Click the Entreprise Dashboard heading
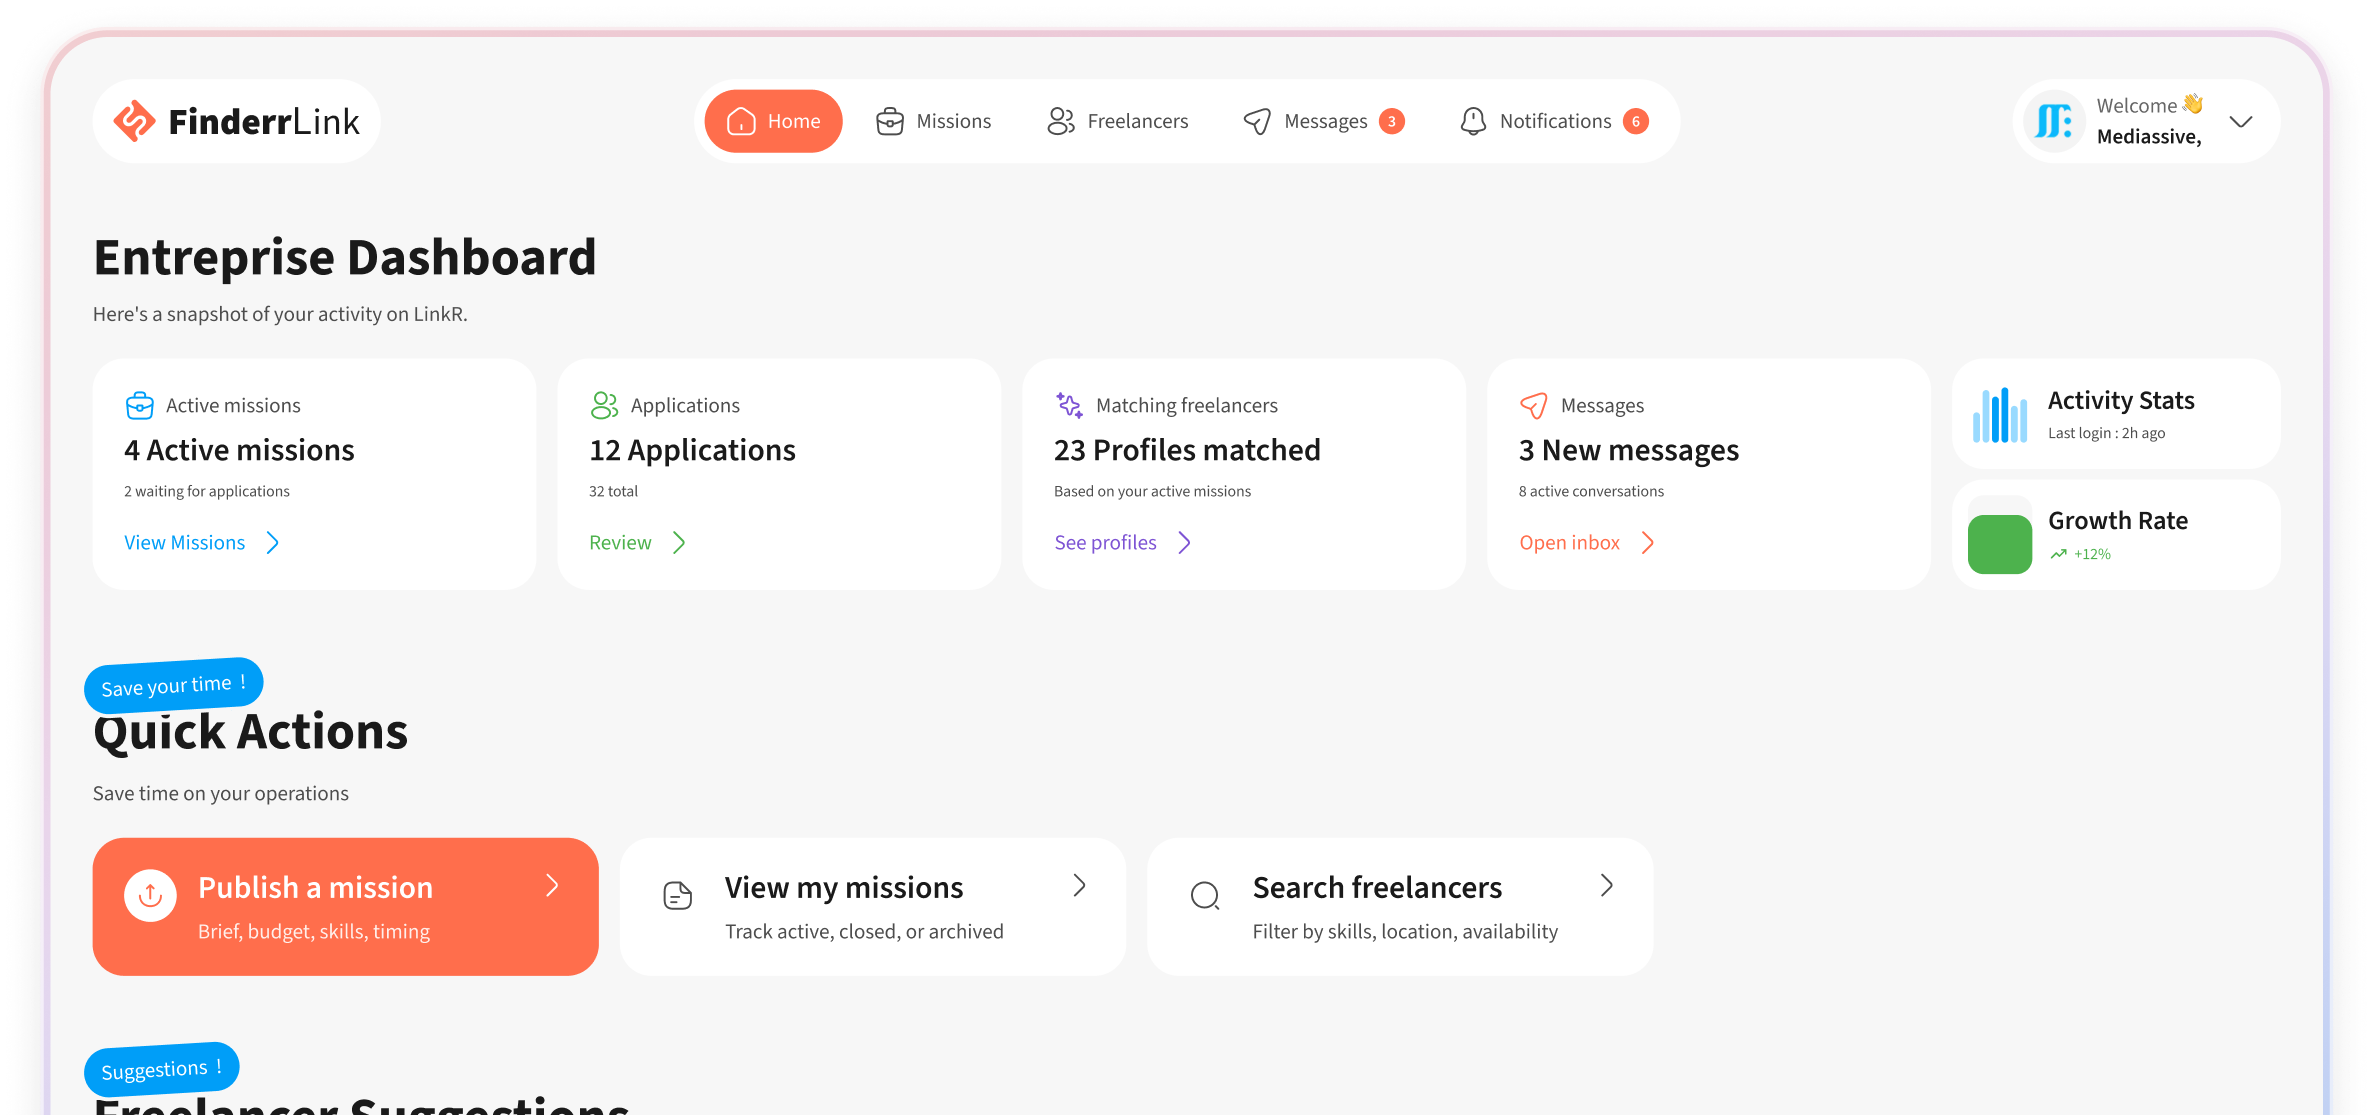 [345, 257]
